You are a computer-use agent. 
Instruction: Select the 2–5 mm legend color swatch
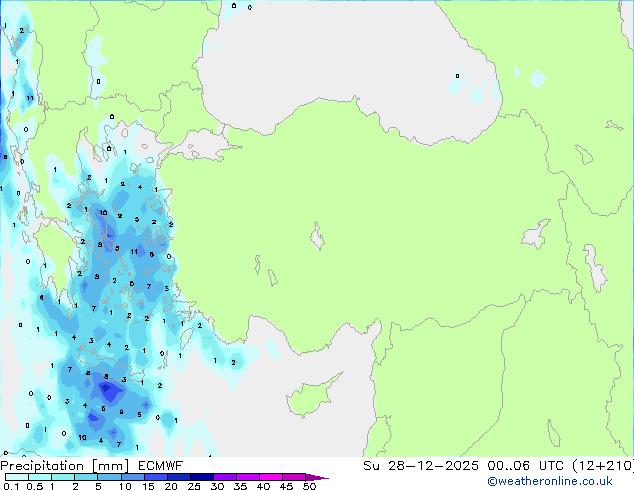[x=86, y=477]
